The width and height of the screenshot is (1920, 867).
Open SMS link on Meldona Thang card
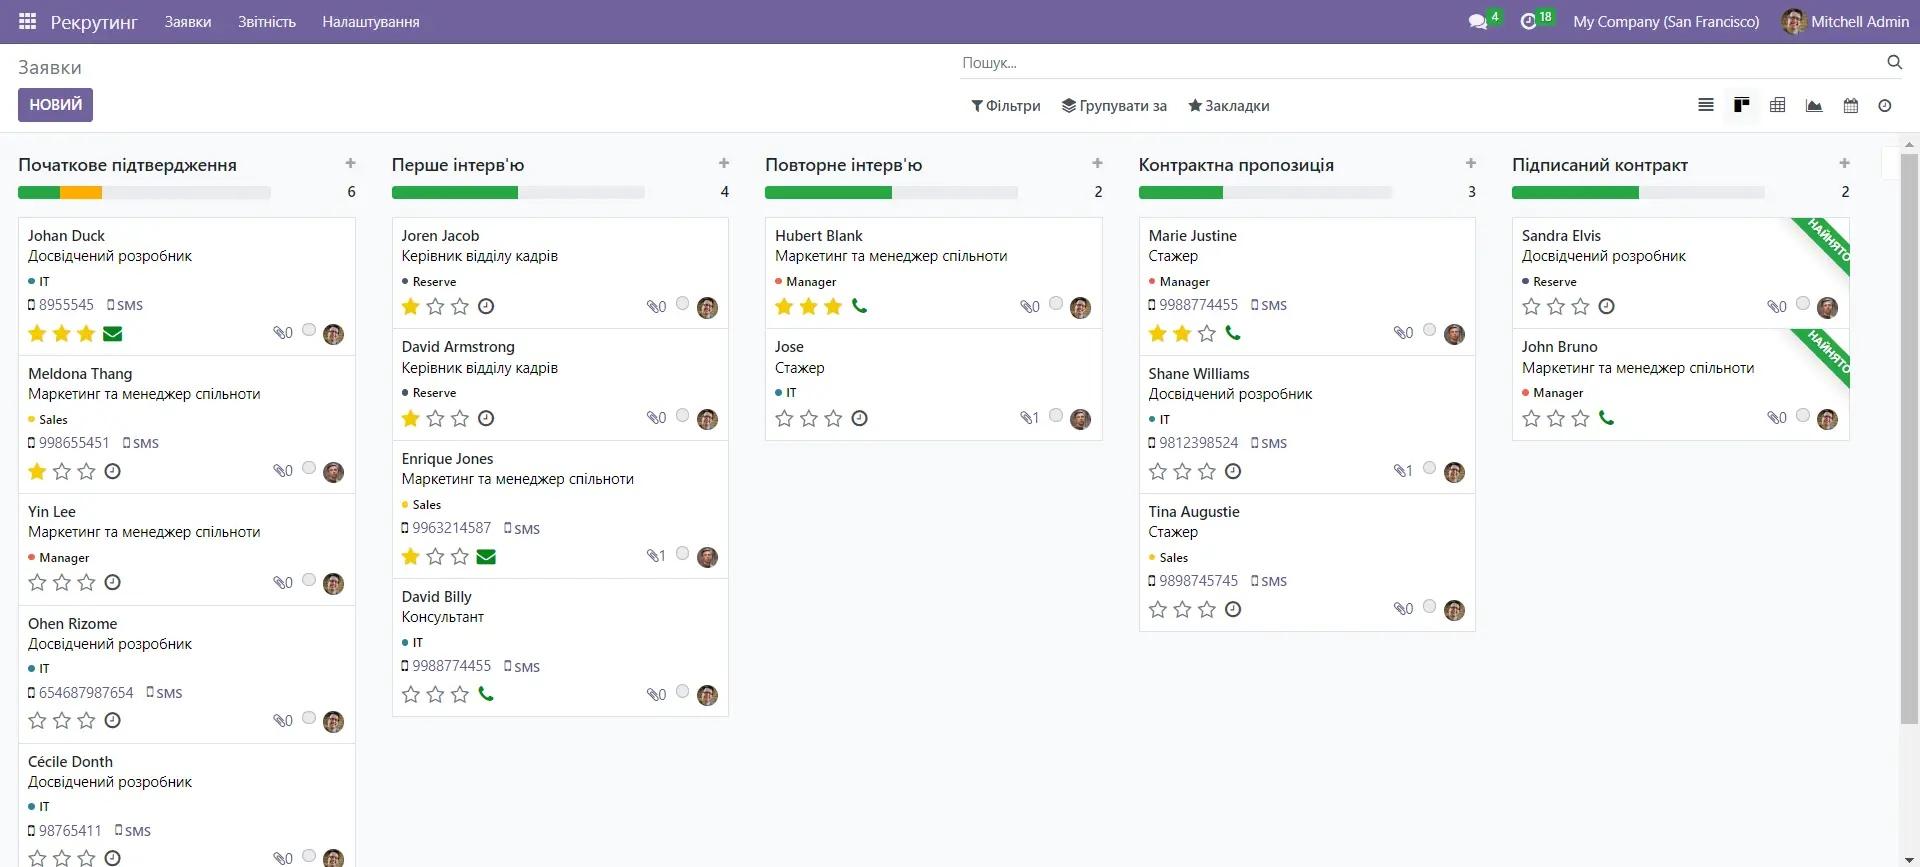click(x=141, y=443)
